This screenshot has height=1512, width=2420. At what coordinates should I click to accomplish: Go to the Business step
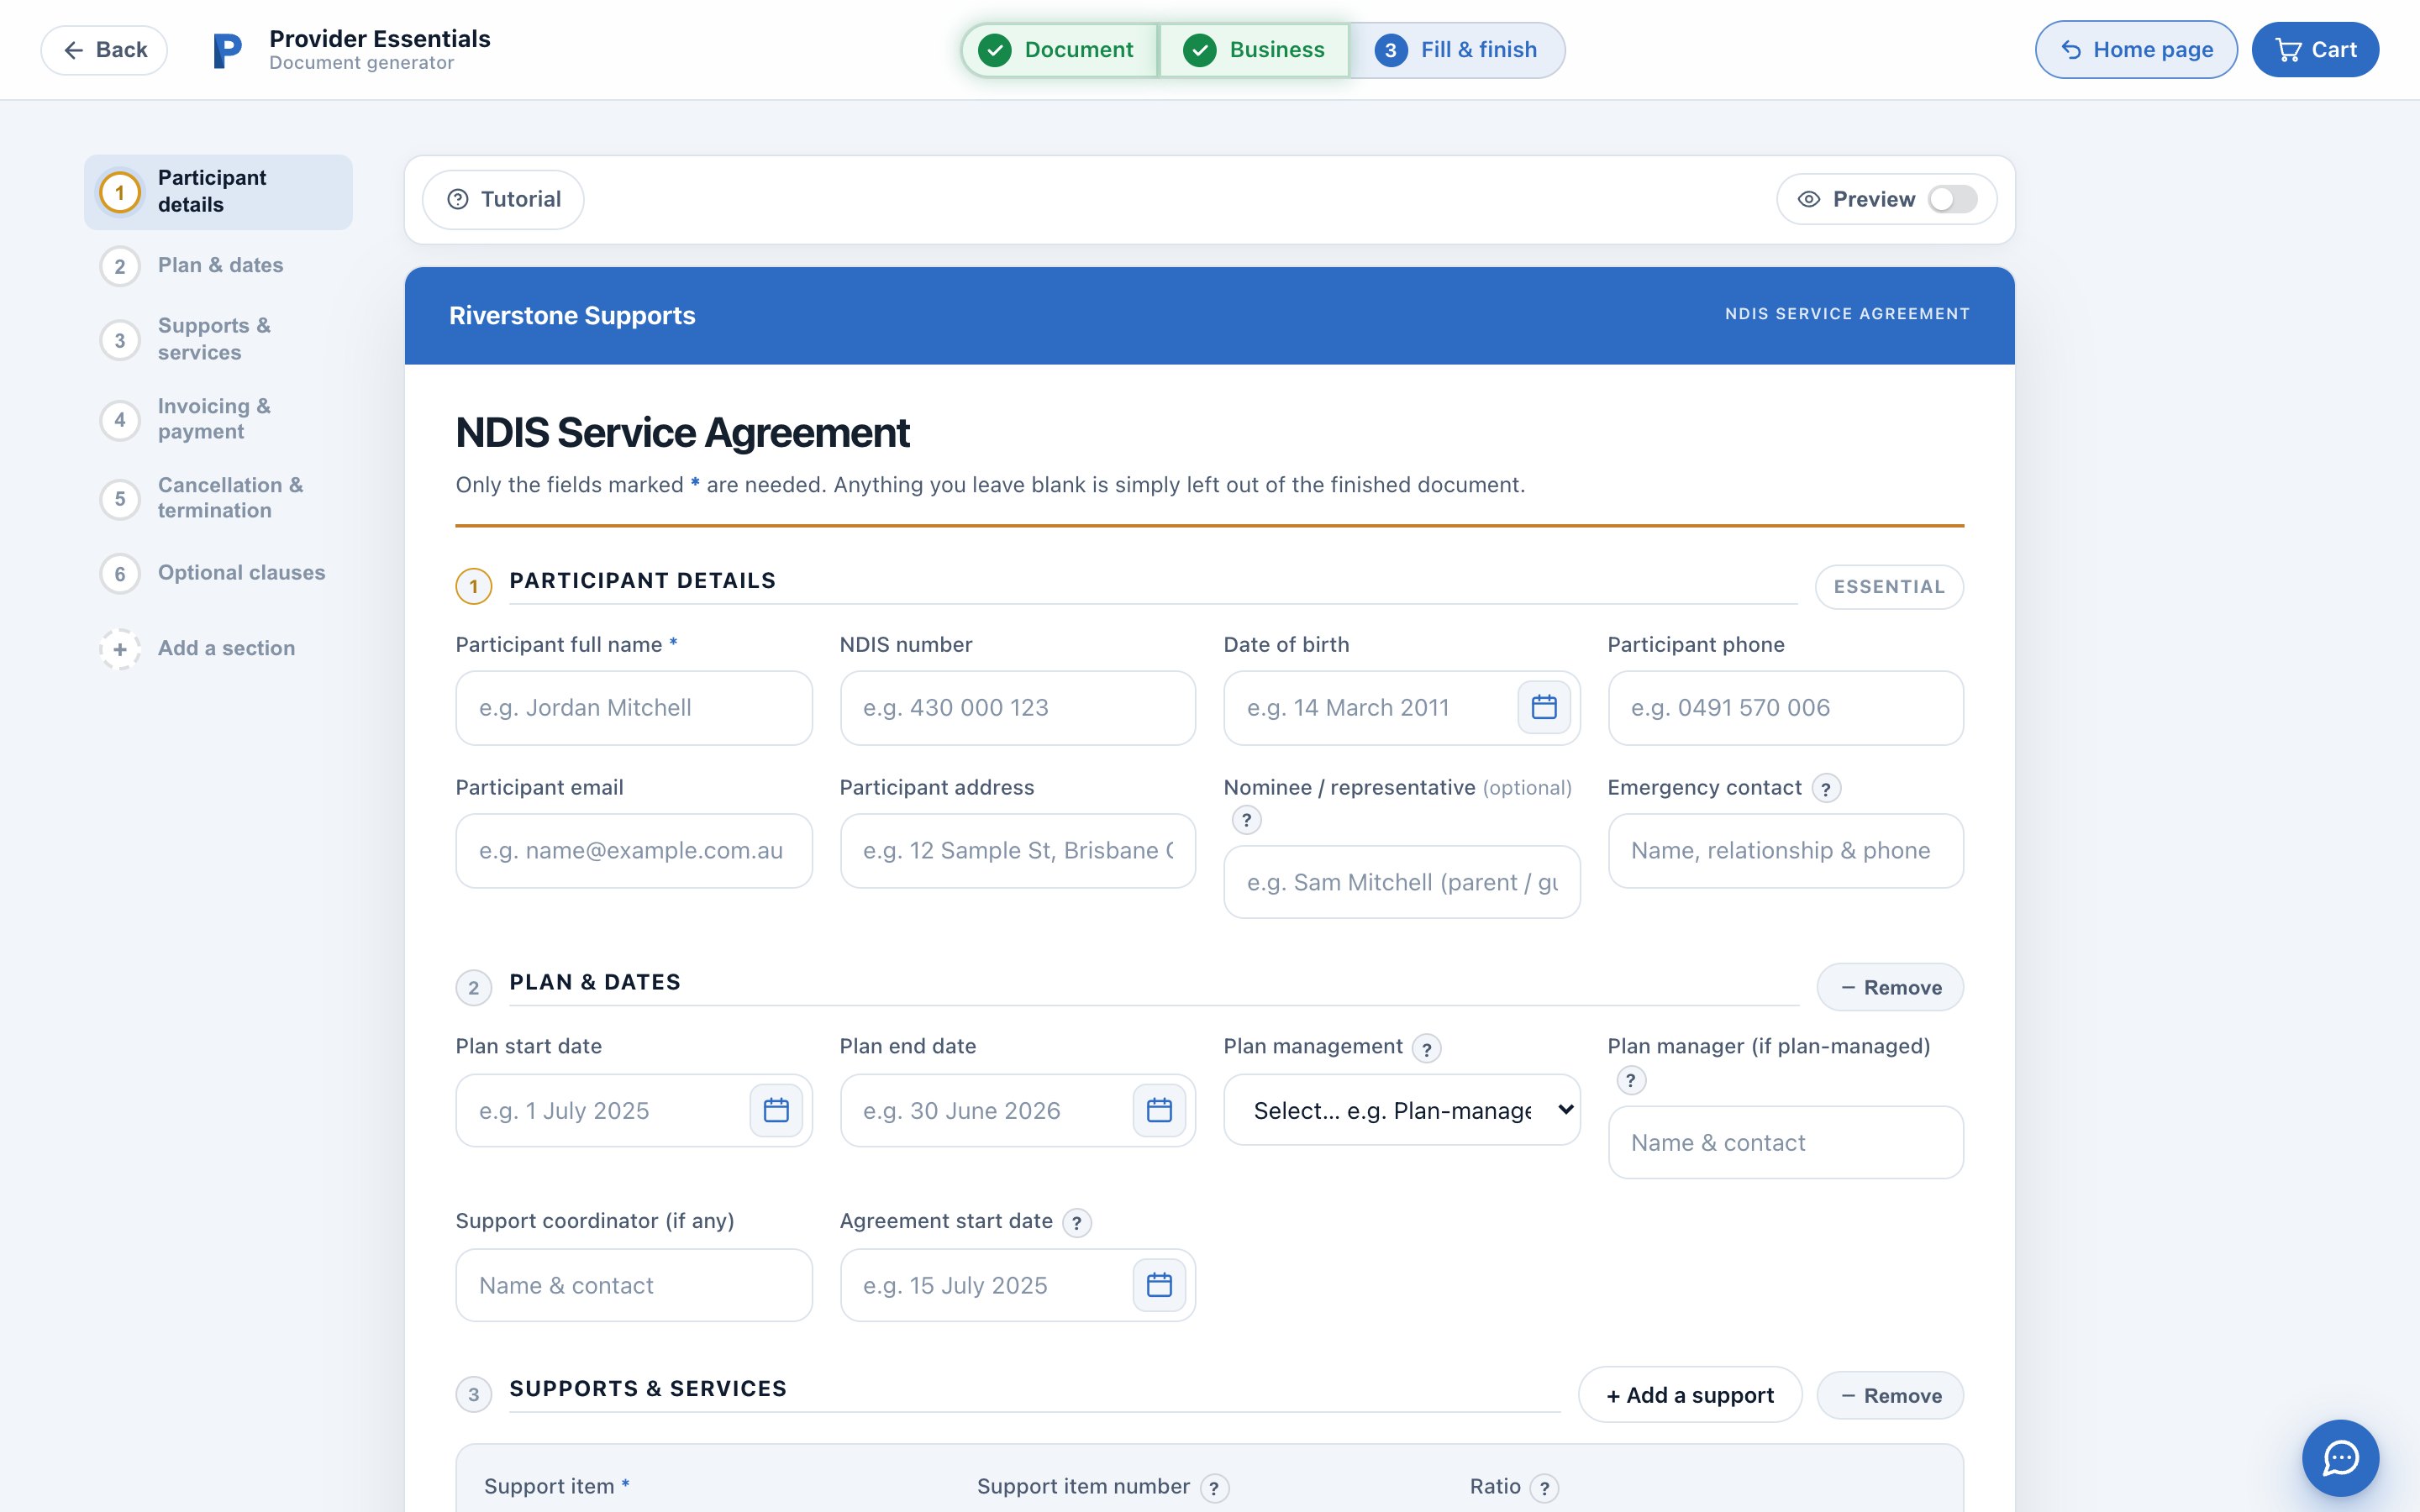click(1254, 50)
